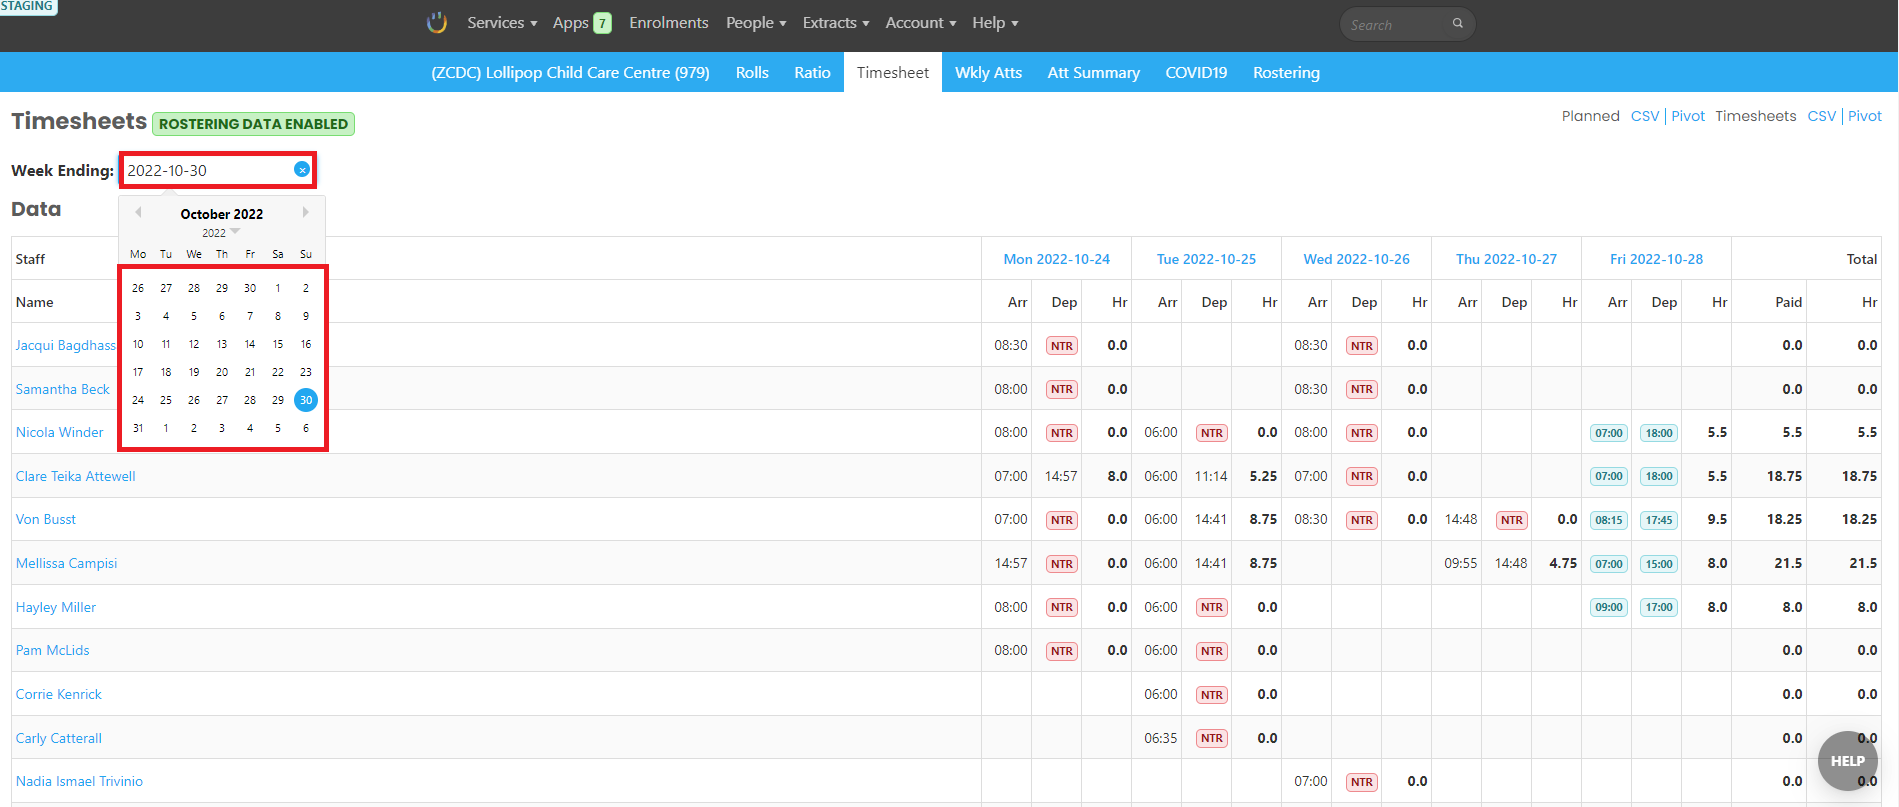Click Mon 2022-10-24 column header
This screenshot has width=1899, height=807.
point(1056,259)
